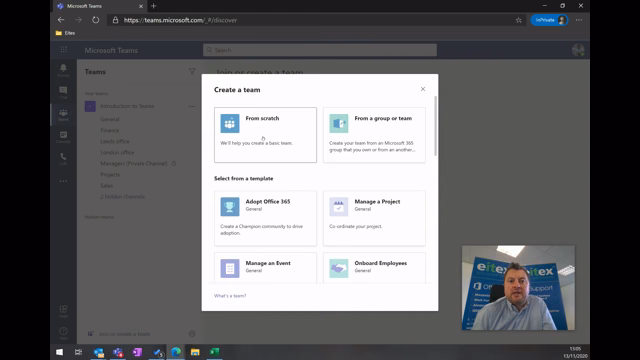Select the Manage an Event template
This screenshot has width=640, height=360.
[265, 268]
